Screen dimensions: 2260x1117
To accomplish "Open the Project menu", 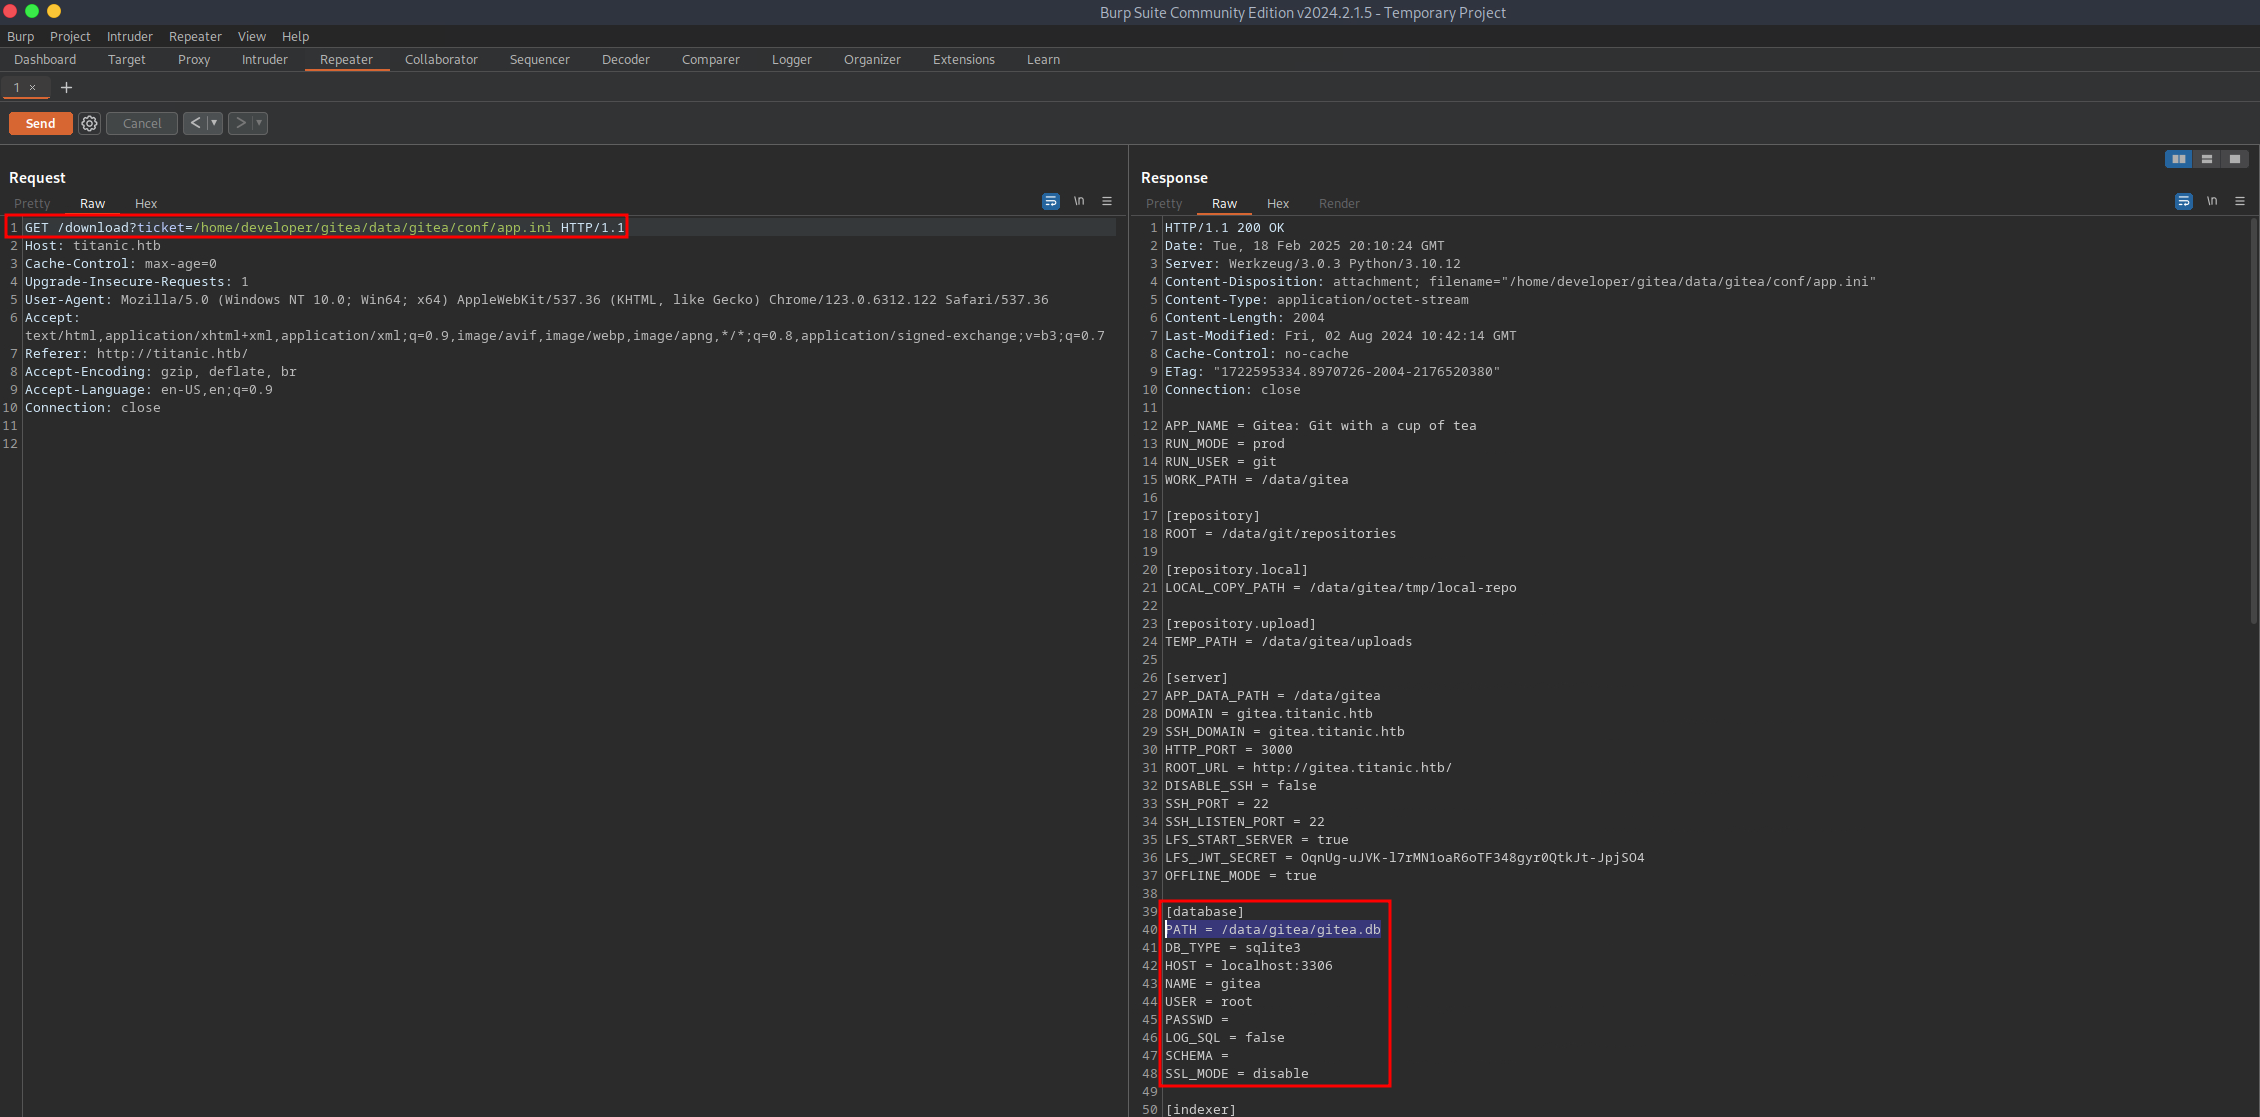I will point(70,36).
